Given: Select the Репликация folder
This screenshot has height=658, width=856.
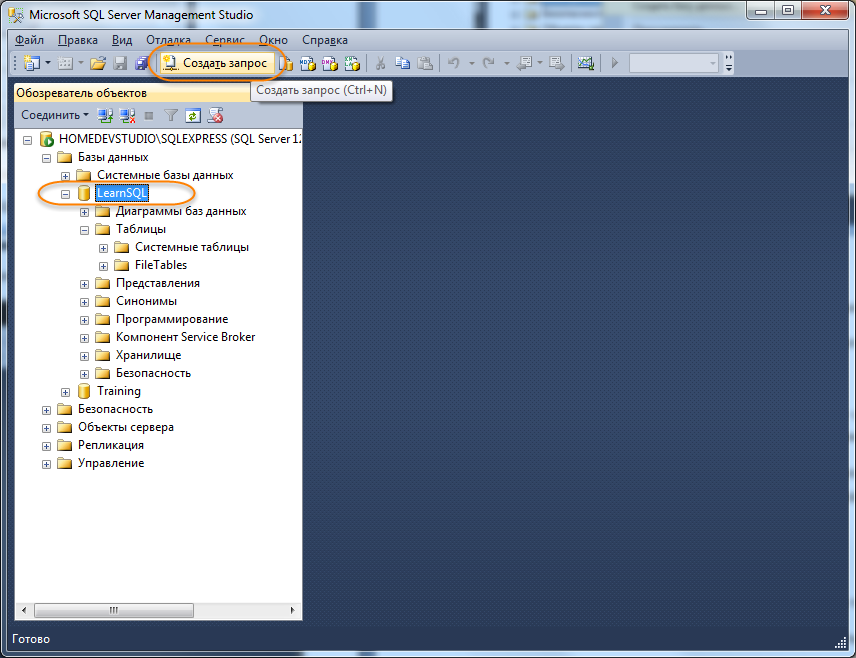Looking at the screenshot, I should point(111,446).
